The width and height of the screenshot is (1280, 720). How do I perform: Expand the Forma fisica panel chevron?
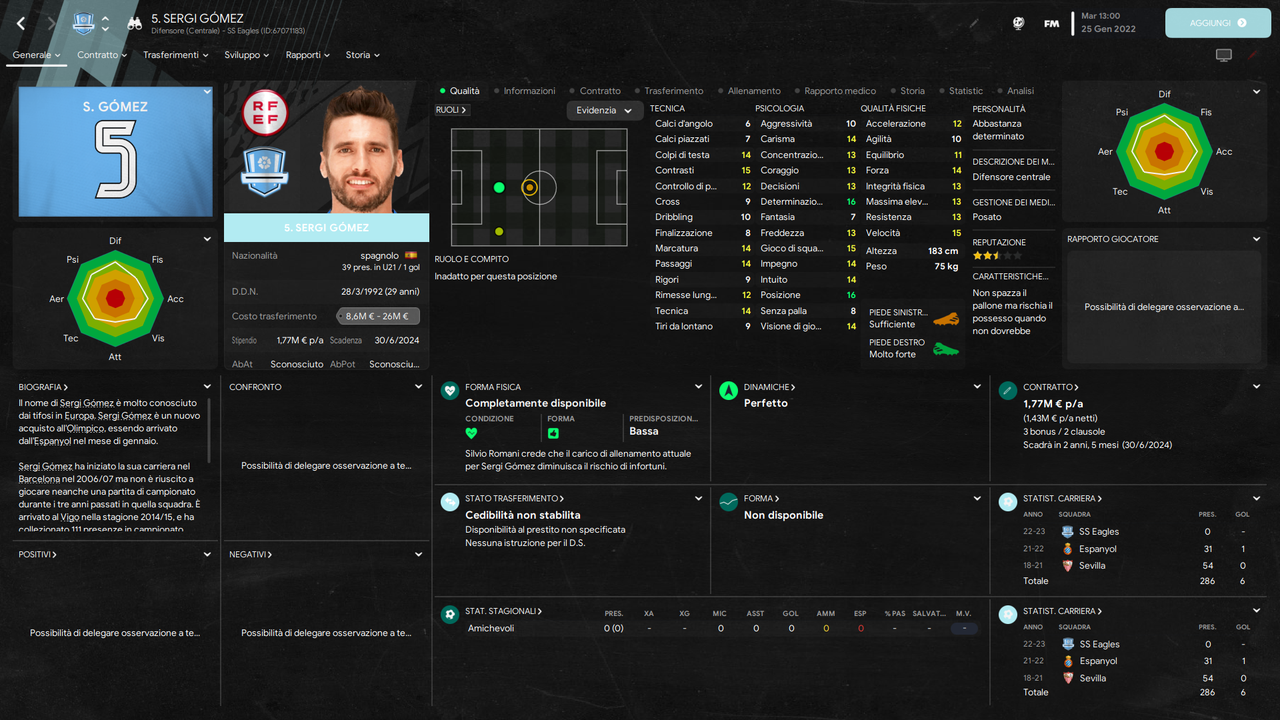pyautogui.click(x=698, y=387)
